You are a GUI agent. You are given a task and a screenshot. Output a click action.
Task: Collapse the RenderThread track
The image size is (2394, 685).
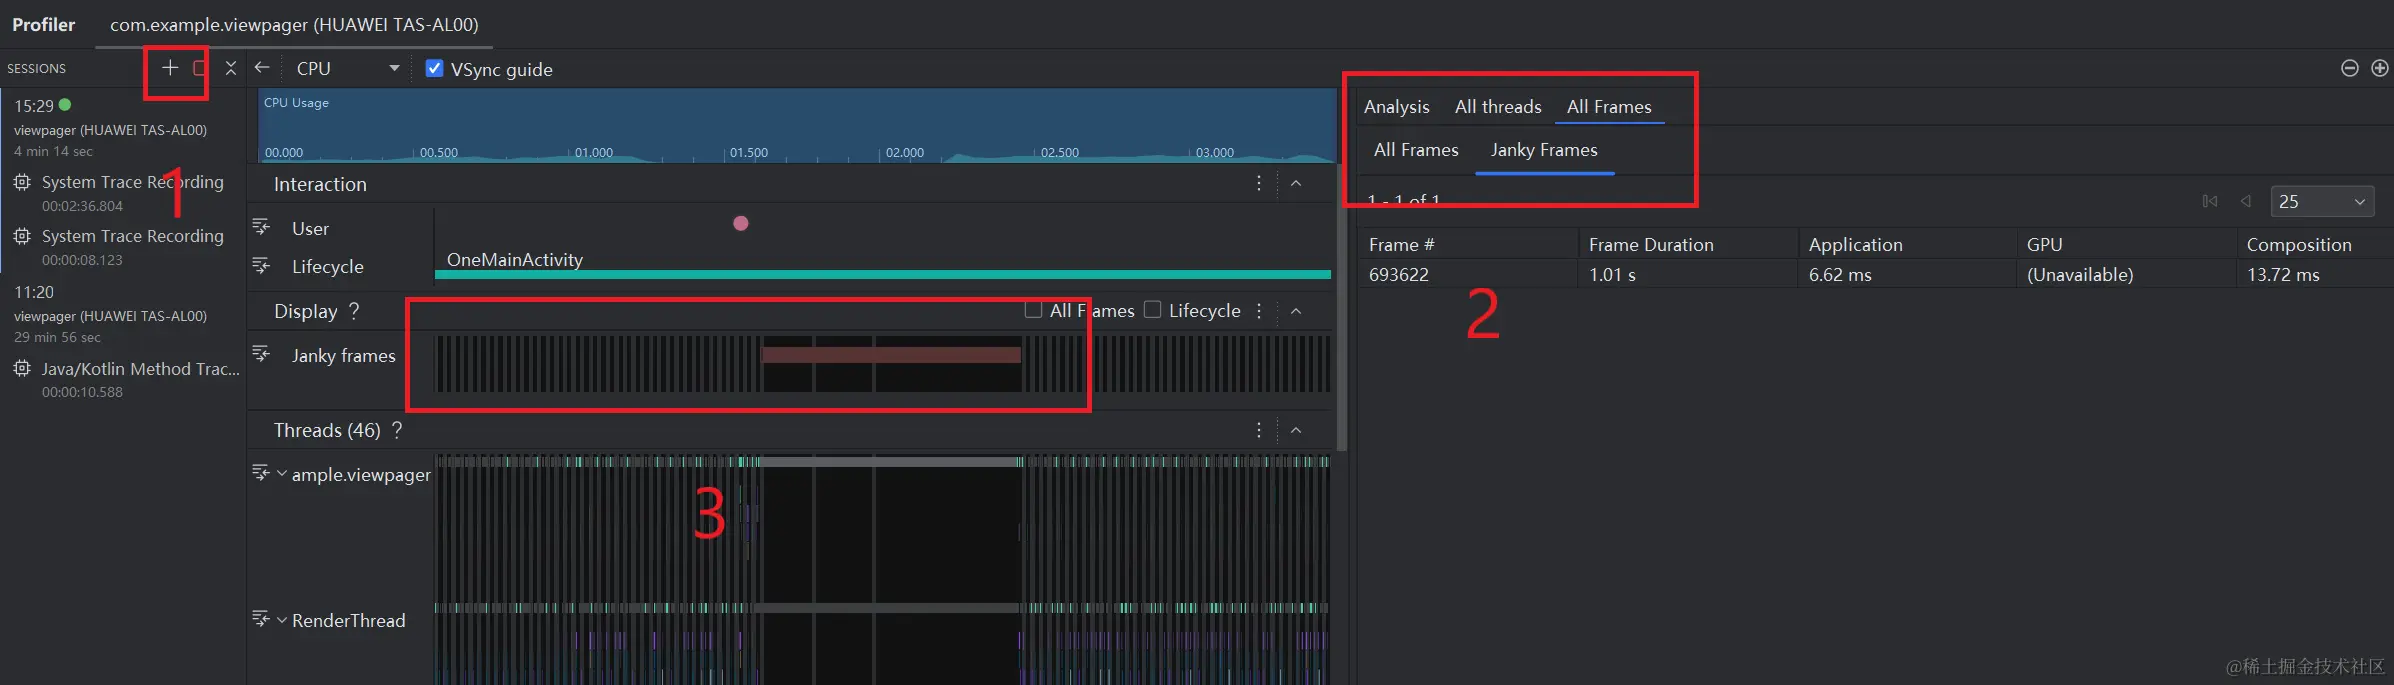[282, 620]
